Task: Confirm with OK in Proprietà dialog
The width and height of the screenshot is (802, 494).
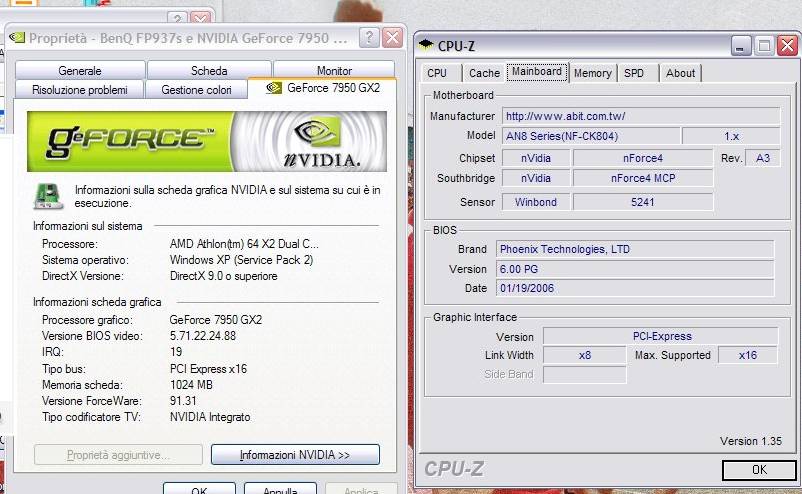Action: [199, 488]
